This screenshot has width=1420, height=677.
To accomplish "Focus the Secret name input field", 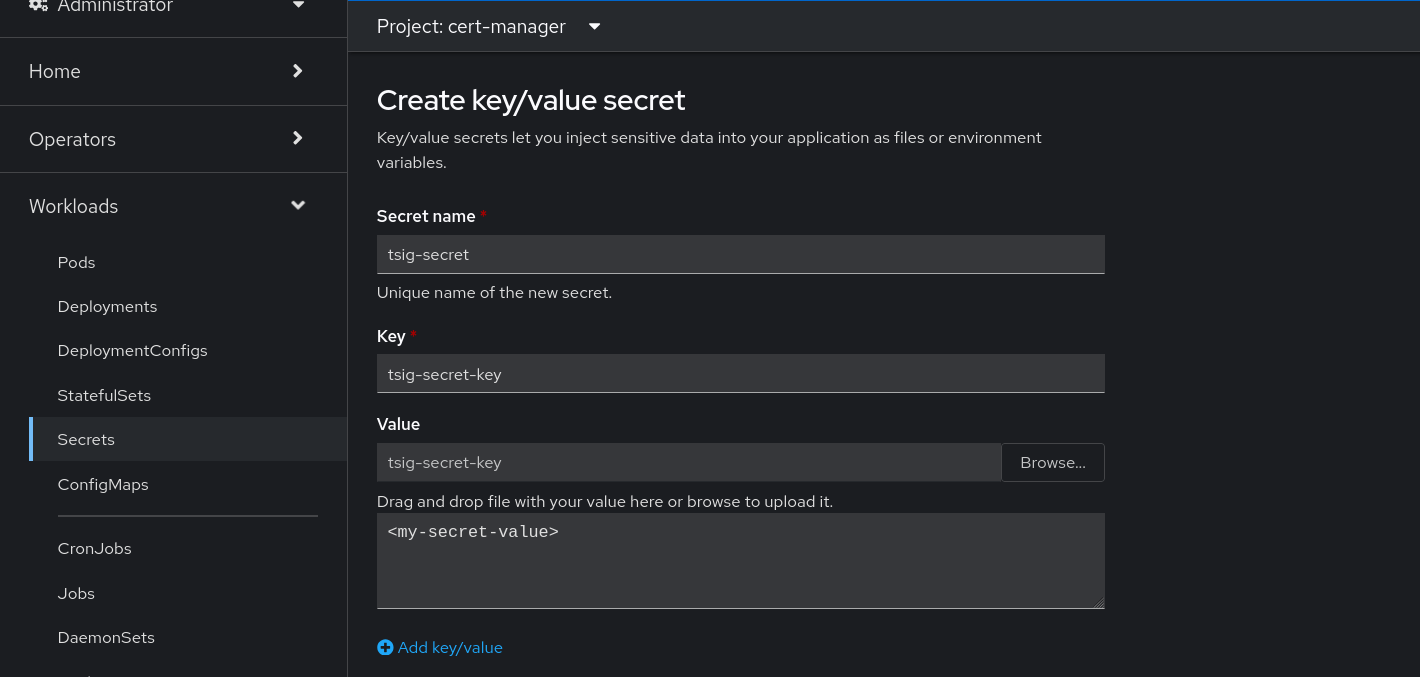I will click(740, 255).
